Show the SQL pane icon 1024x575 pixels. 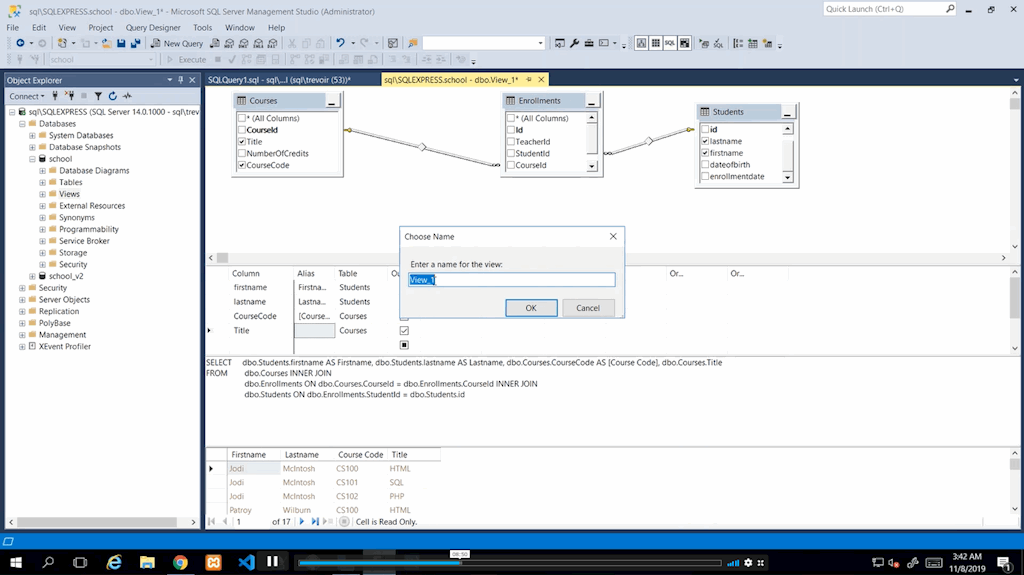coord(670,43)
